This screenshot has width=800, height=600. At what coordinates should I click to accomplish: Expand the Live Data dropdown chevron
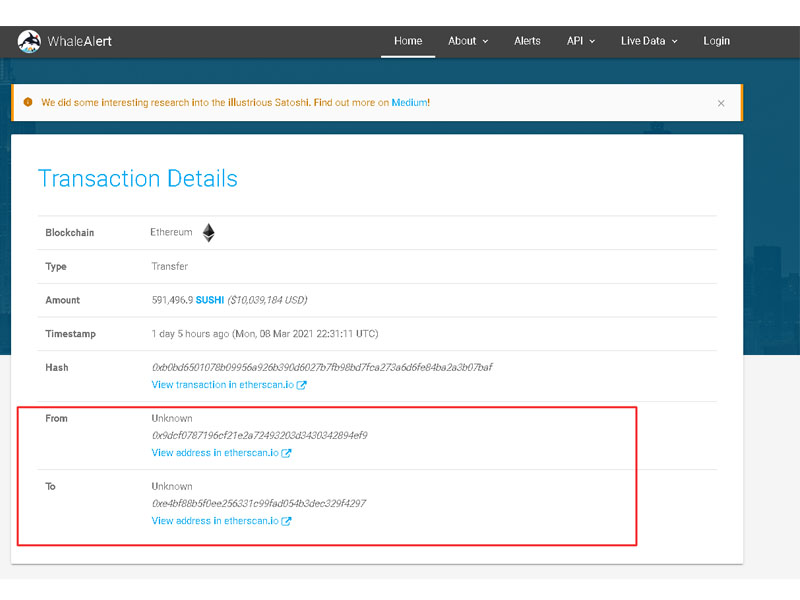[674, 41]
